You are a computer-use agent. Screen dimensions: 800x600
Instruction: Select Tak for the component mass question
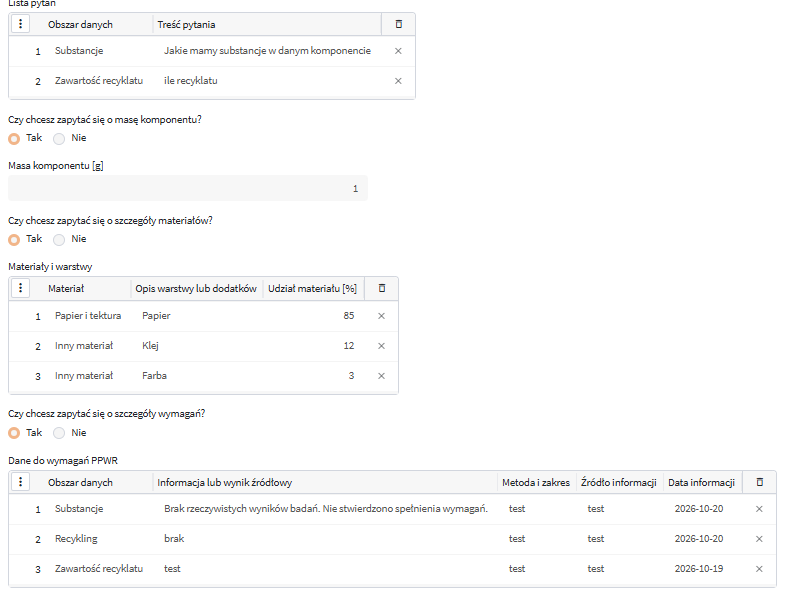coord(14,138)
